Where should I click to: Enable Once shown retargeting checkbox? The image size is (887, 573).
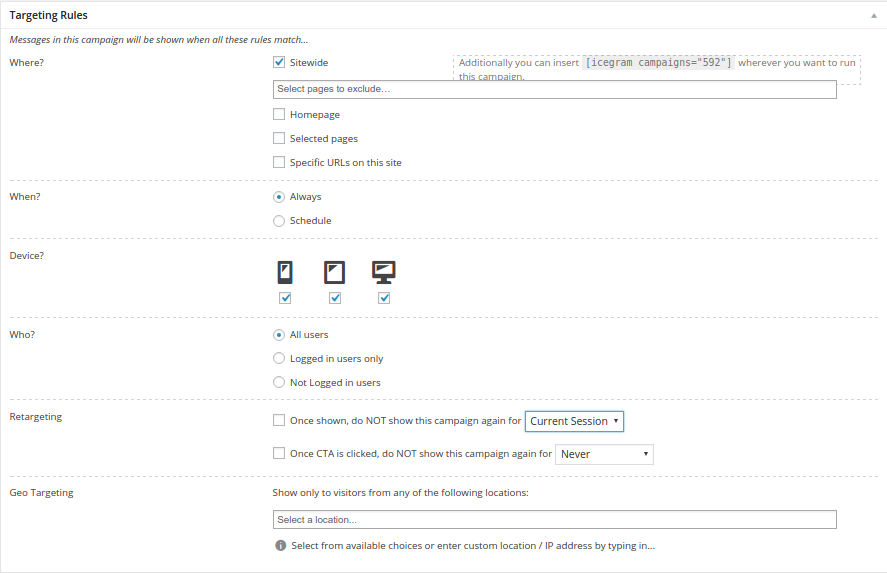279,420
